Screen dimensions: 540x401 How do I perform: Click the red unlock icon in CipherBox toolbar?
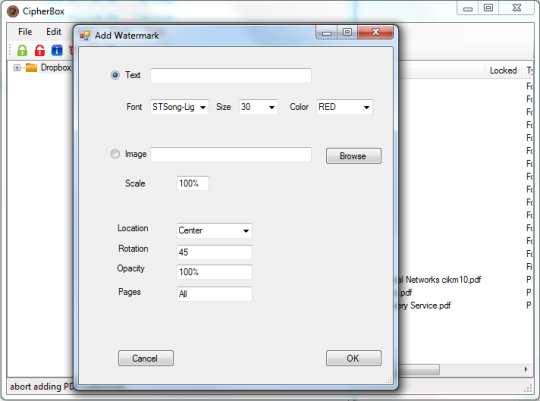coord(40,50)
